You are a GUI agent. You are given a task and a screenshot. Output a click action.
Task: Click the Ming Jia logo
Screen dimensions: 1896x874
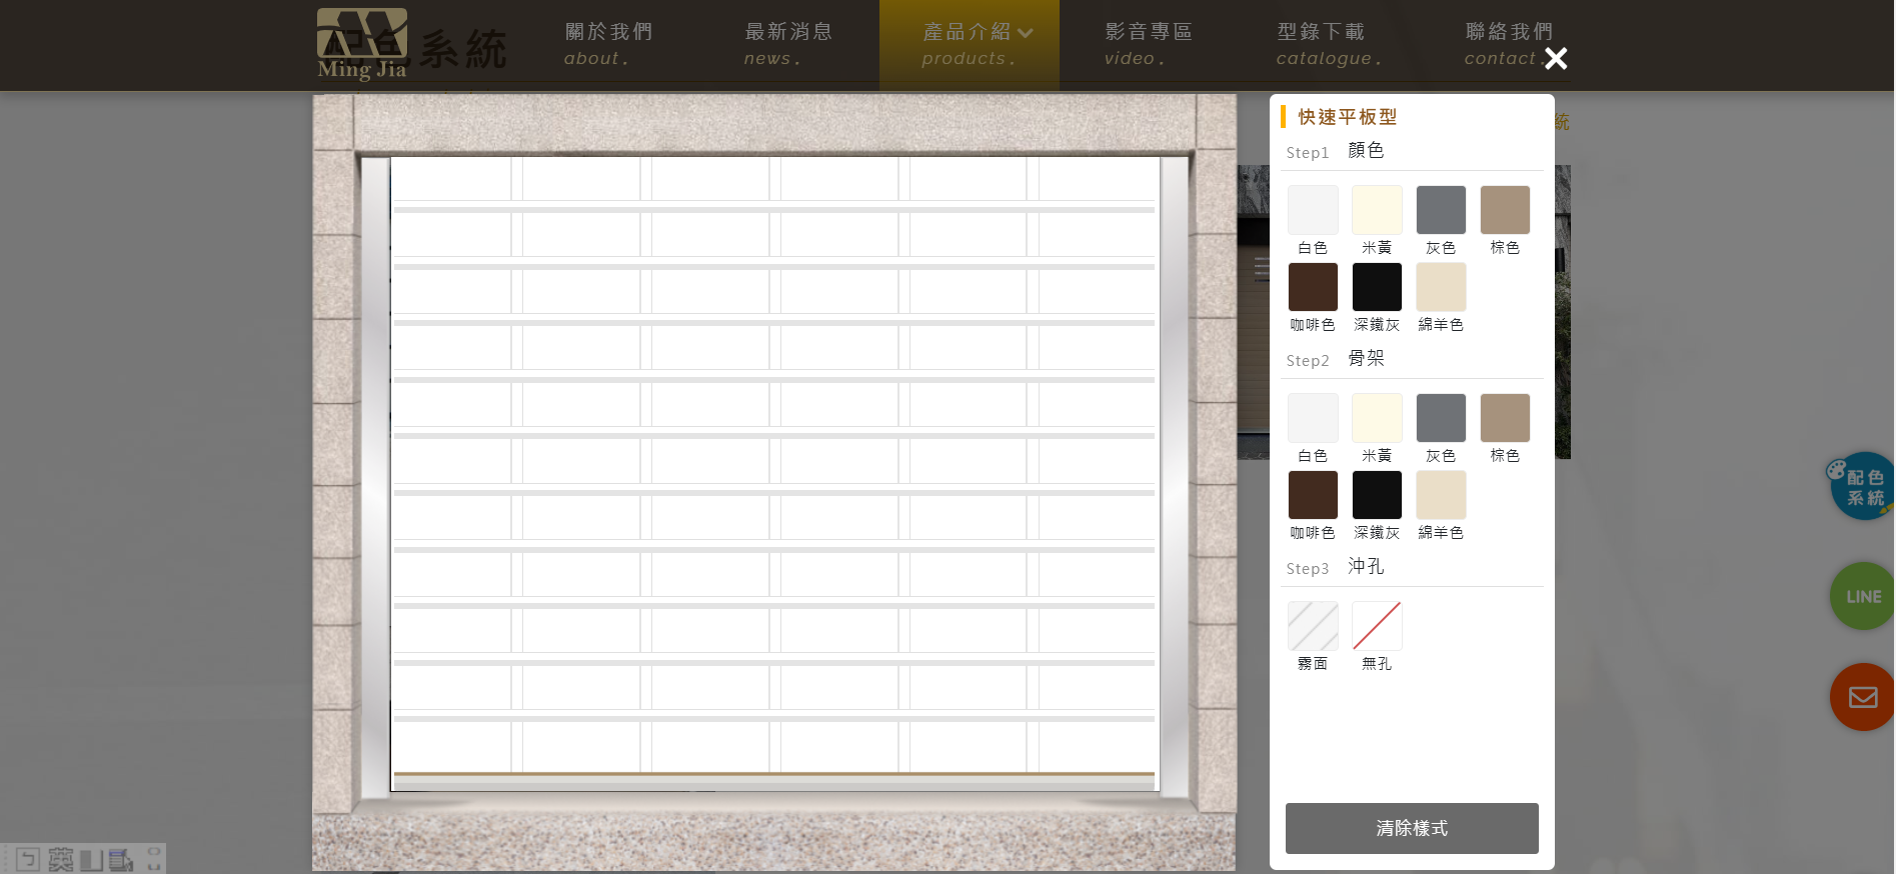point(362,44)
